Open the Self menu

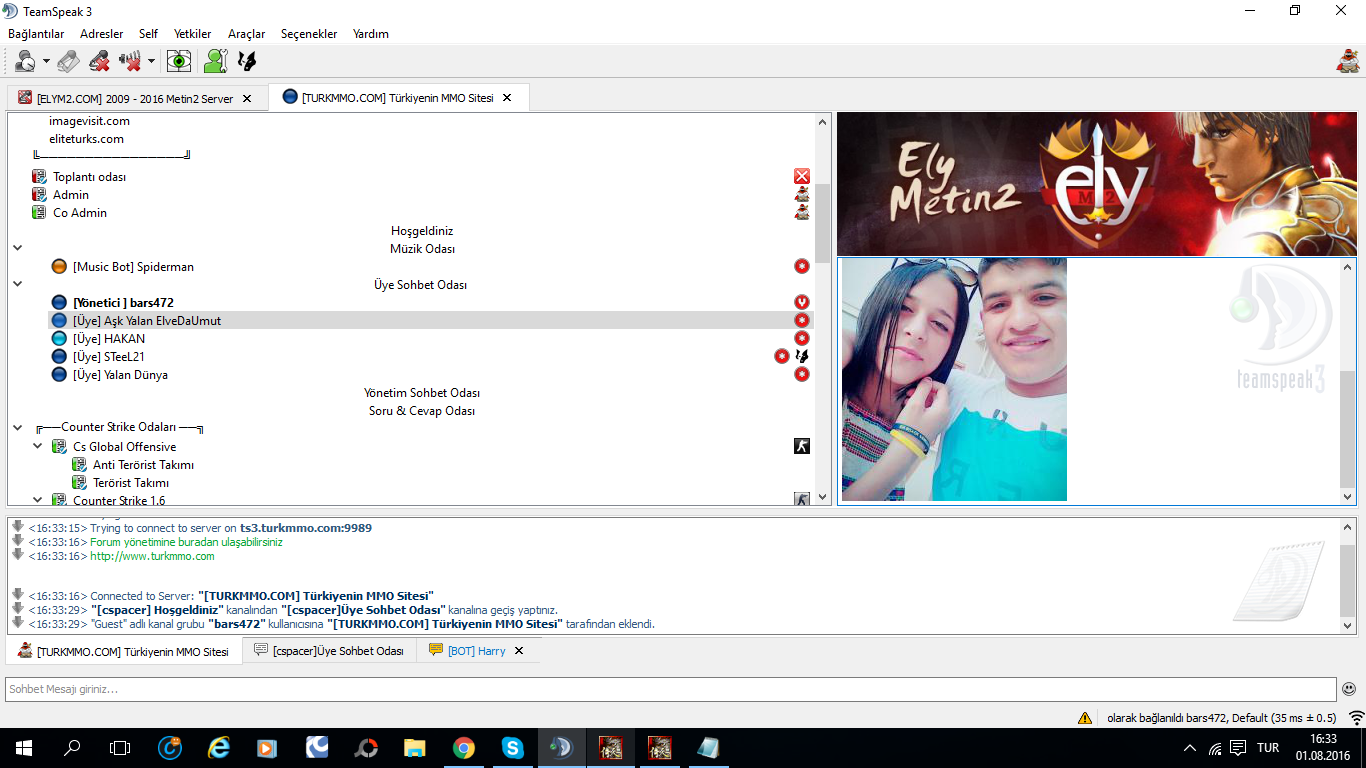(148, 34)
